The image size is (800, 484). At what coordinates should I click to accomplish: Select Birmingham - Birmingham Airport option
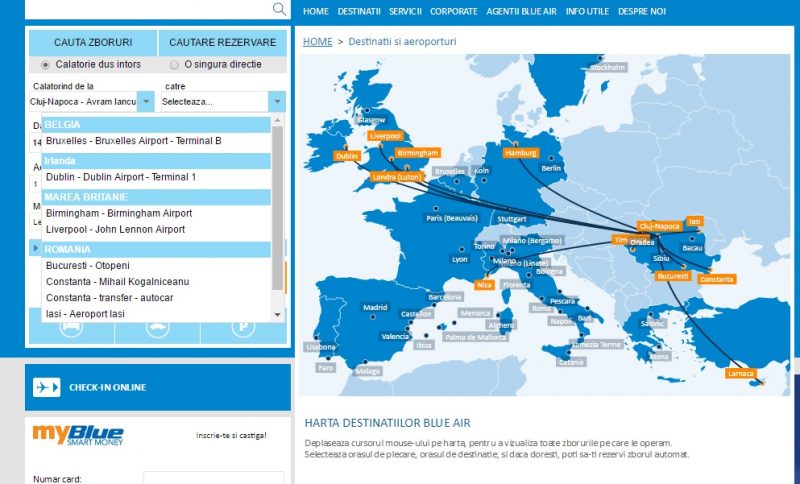tap(156, 213)
